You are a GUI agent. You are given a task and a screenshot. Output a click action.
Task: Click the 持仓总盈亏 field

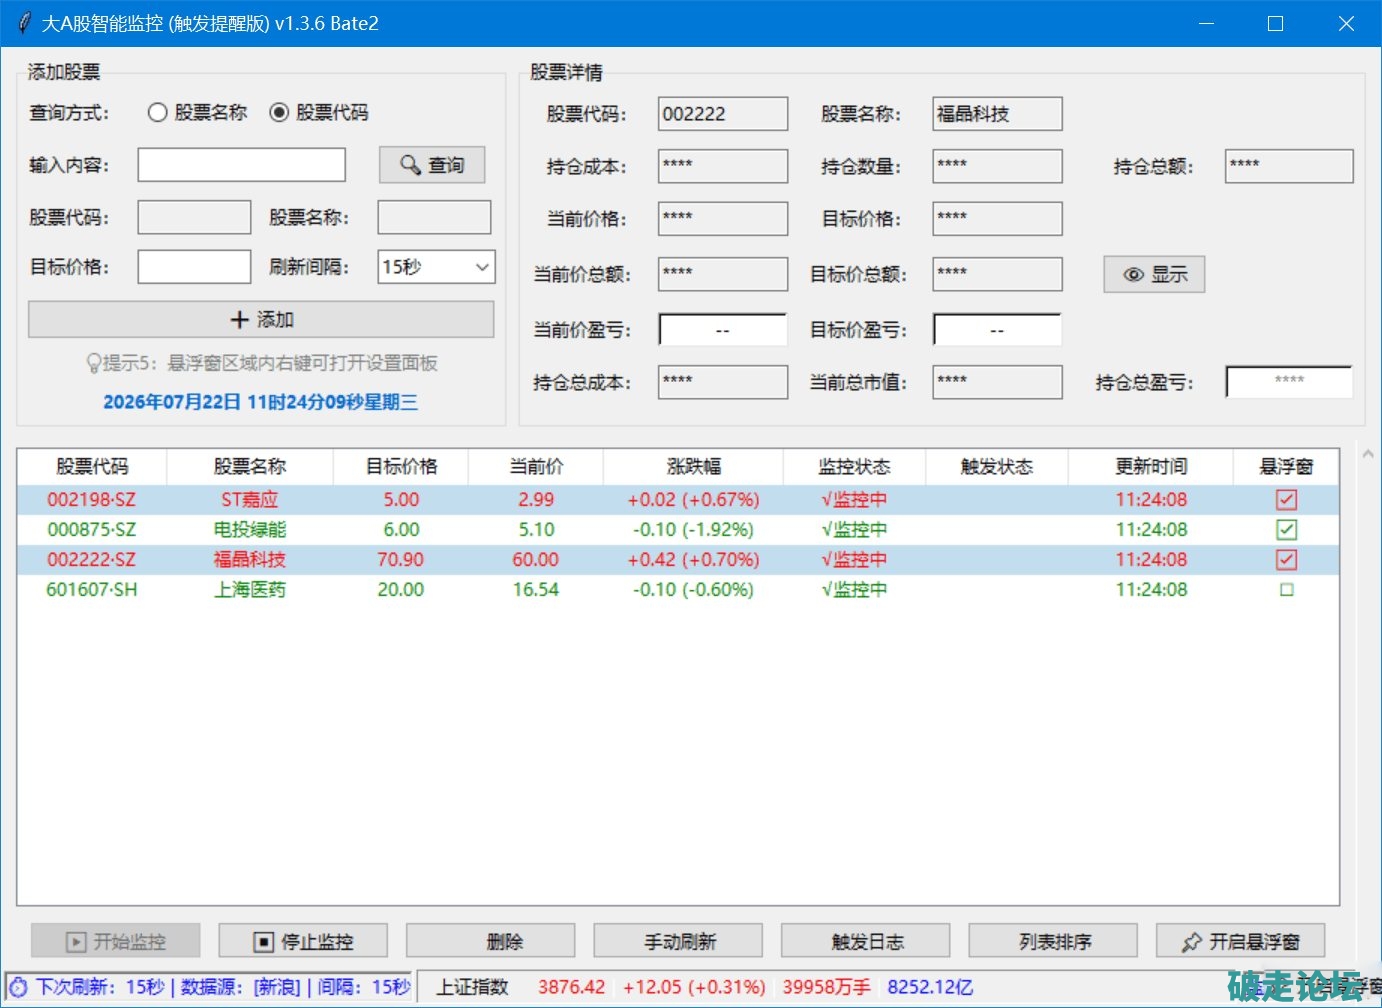click(x=1289, y=381)
